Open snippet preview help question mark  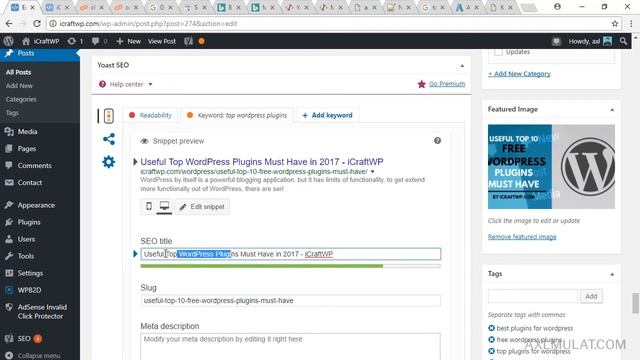tap(437, 141)
